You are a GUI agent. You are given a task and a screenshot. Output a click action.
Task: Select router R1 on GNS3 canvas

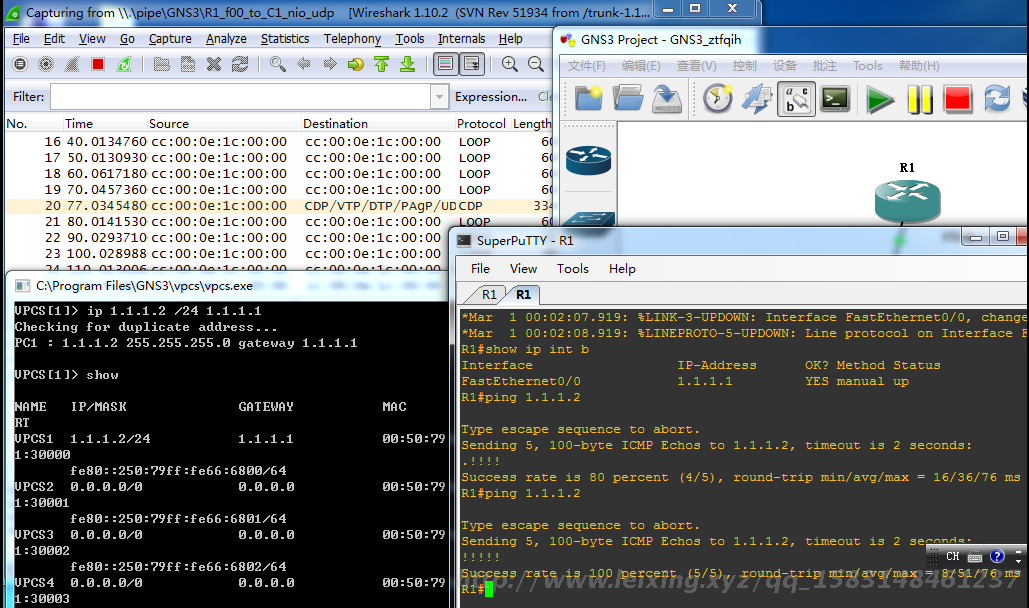coord(908,200)
